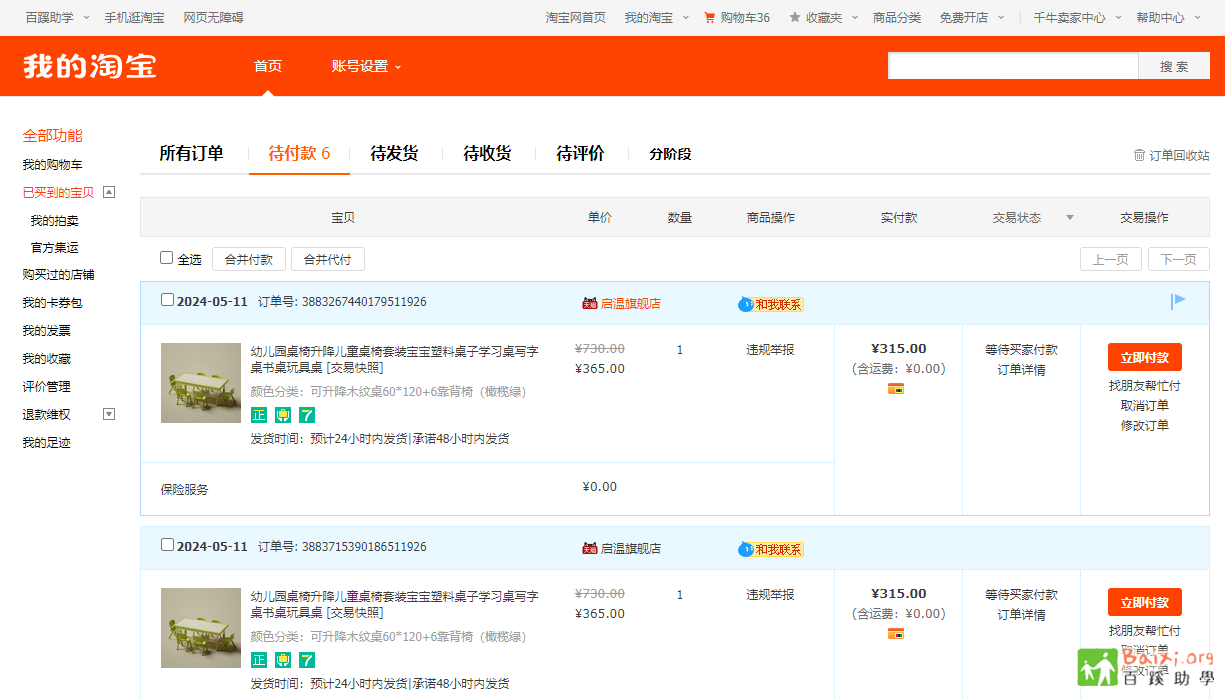Click the green '7' day return badge in first order
The width and height of the screenshot is (1225, 699).
point(307,415)
